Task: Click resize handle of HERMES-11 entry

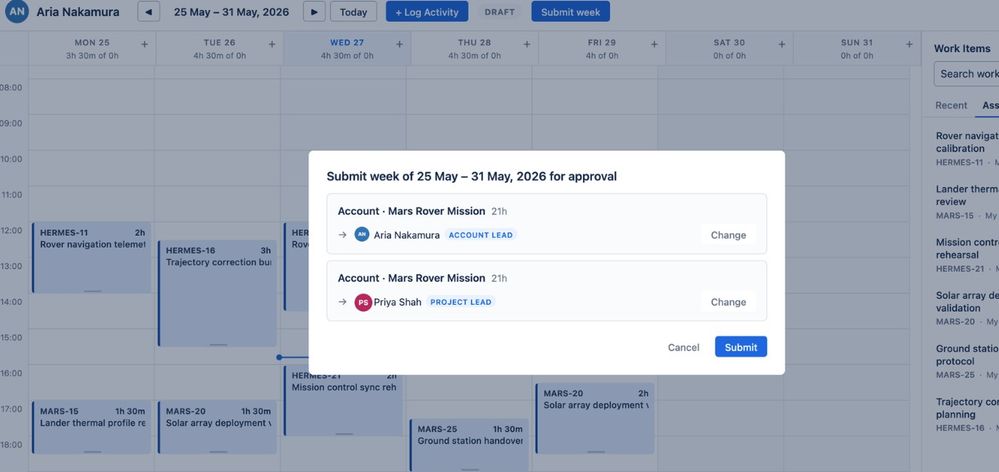Action: pyautogui.click(x=92, y=291)
